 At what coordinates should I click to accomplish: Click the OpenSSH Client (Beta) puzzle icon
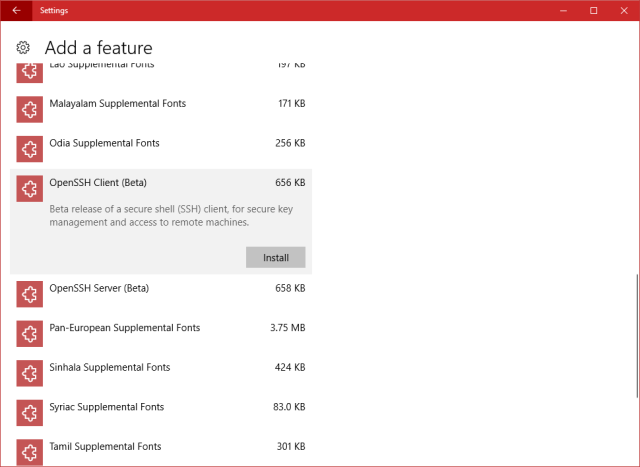click(29, 189)
